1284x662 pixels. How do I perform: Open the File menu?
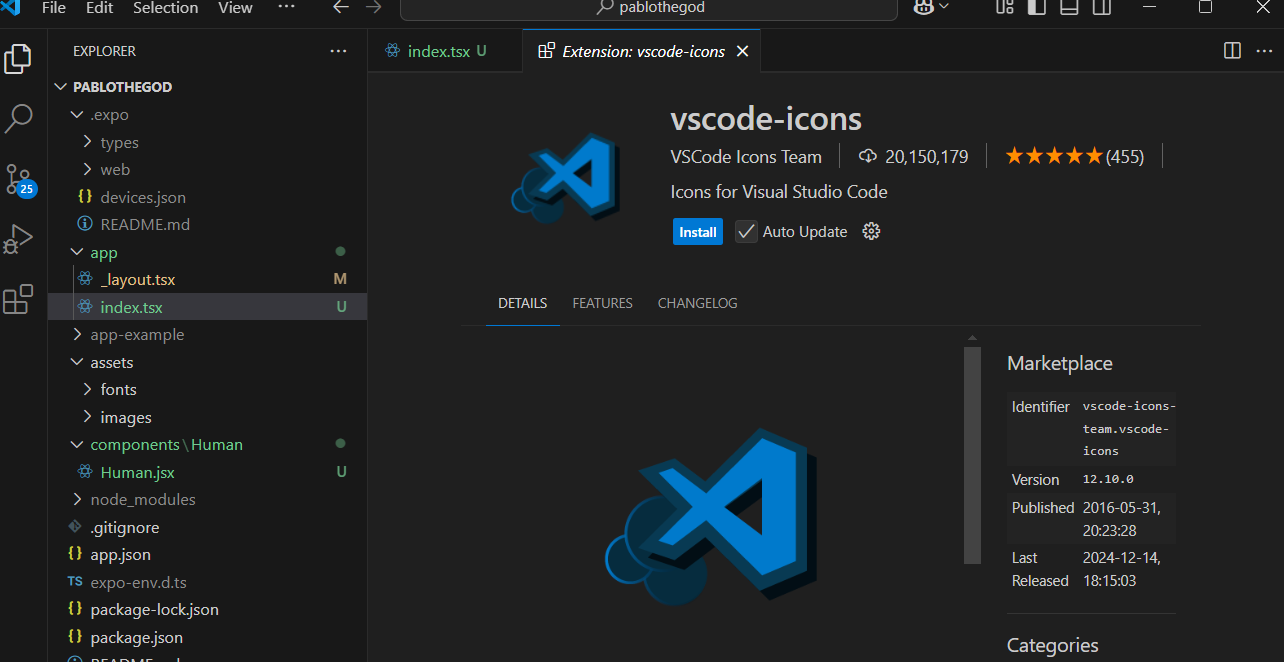tap(54, 8)
